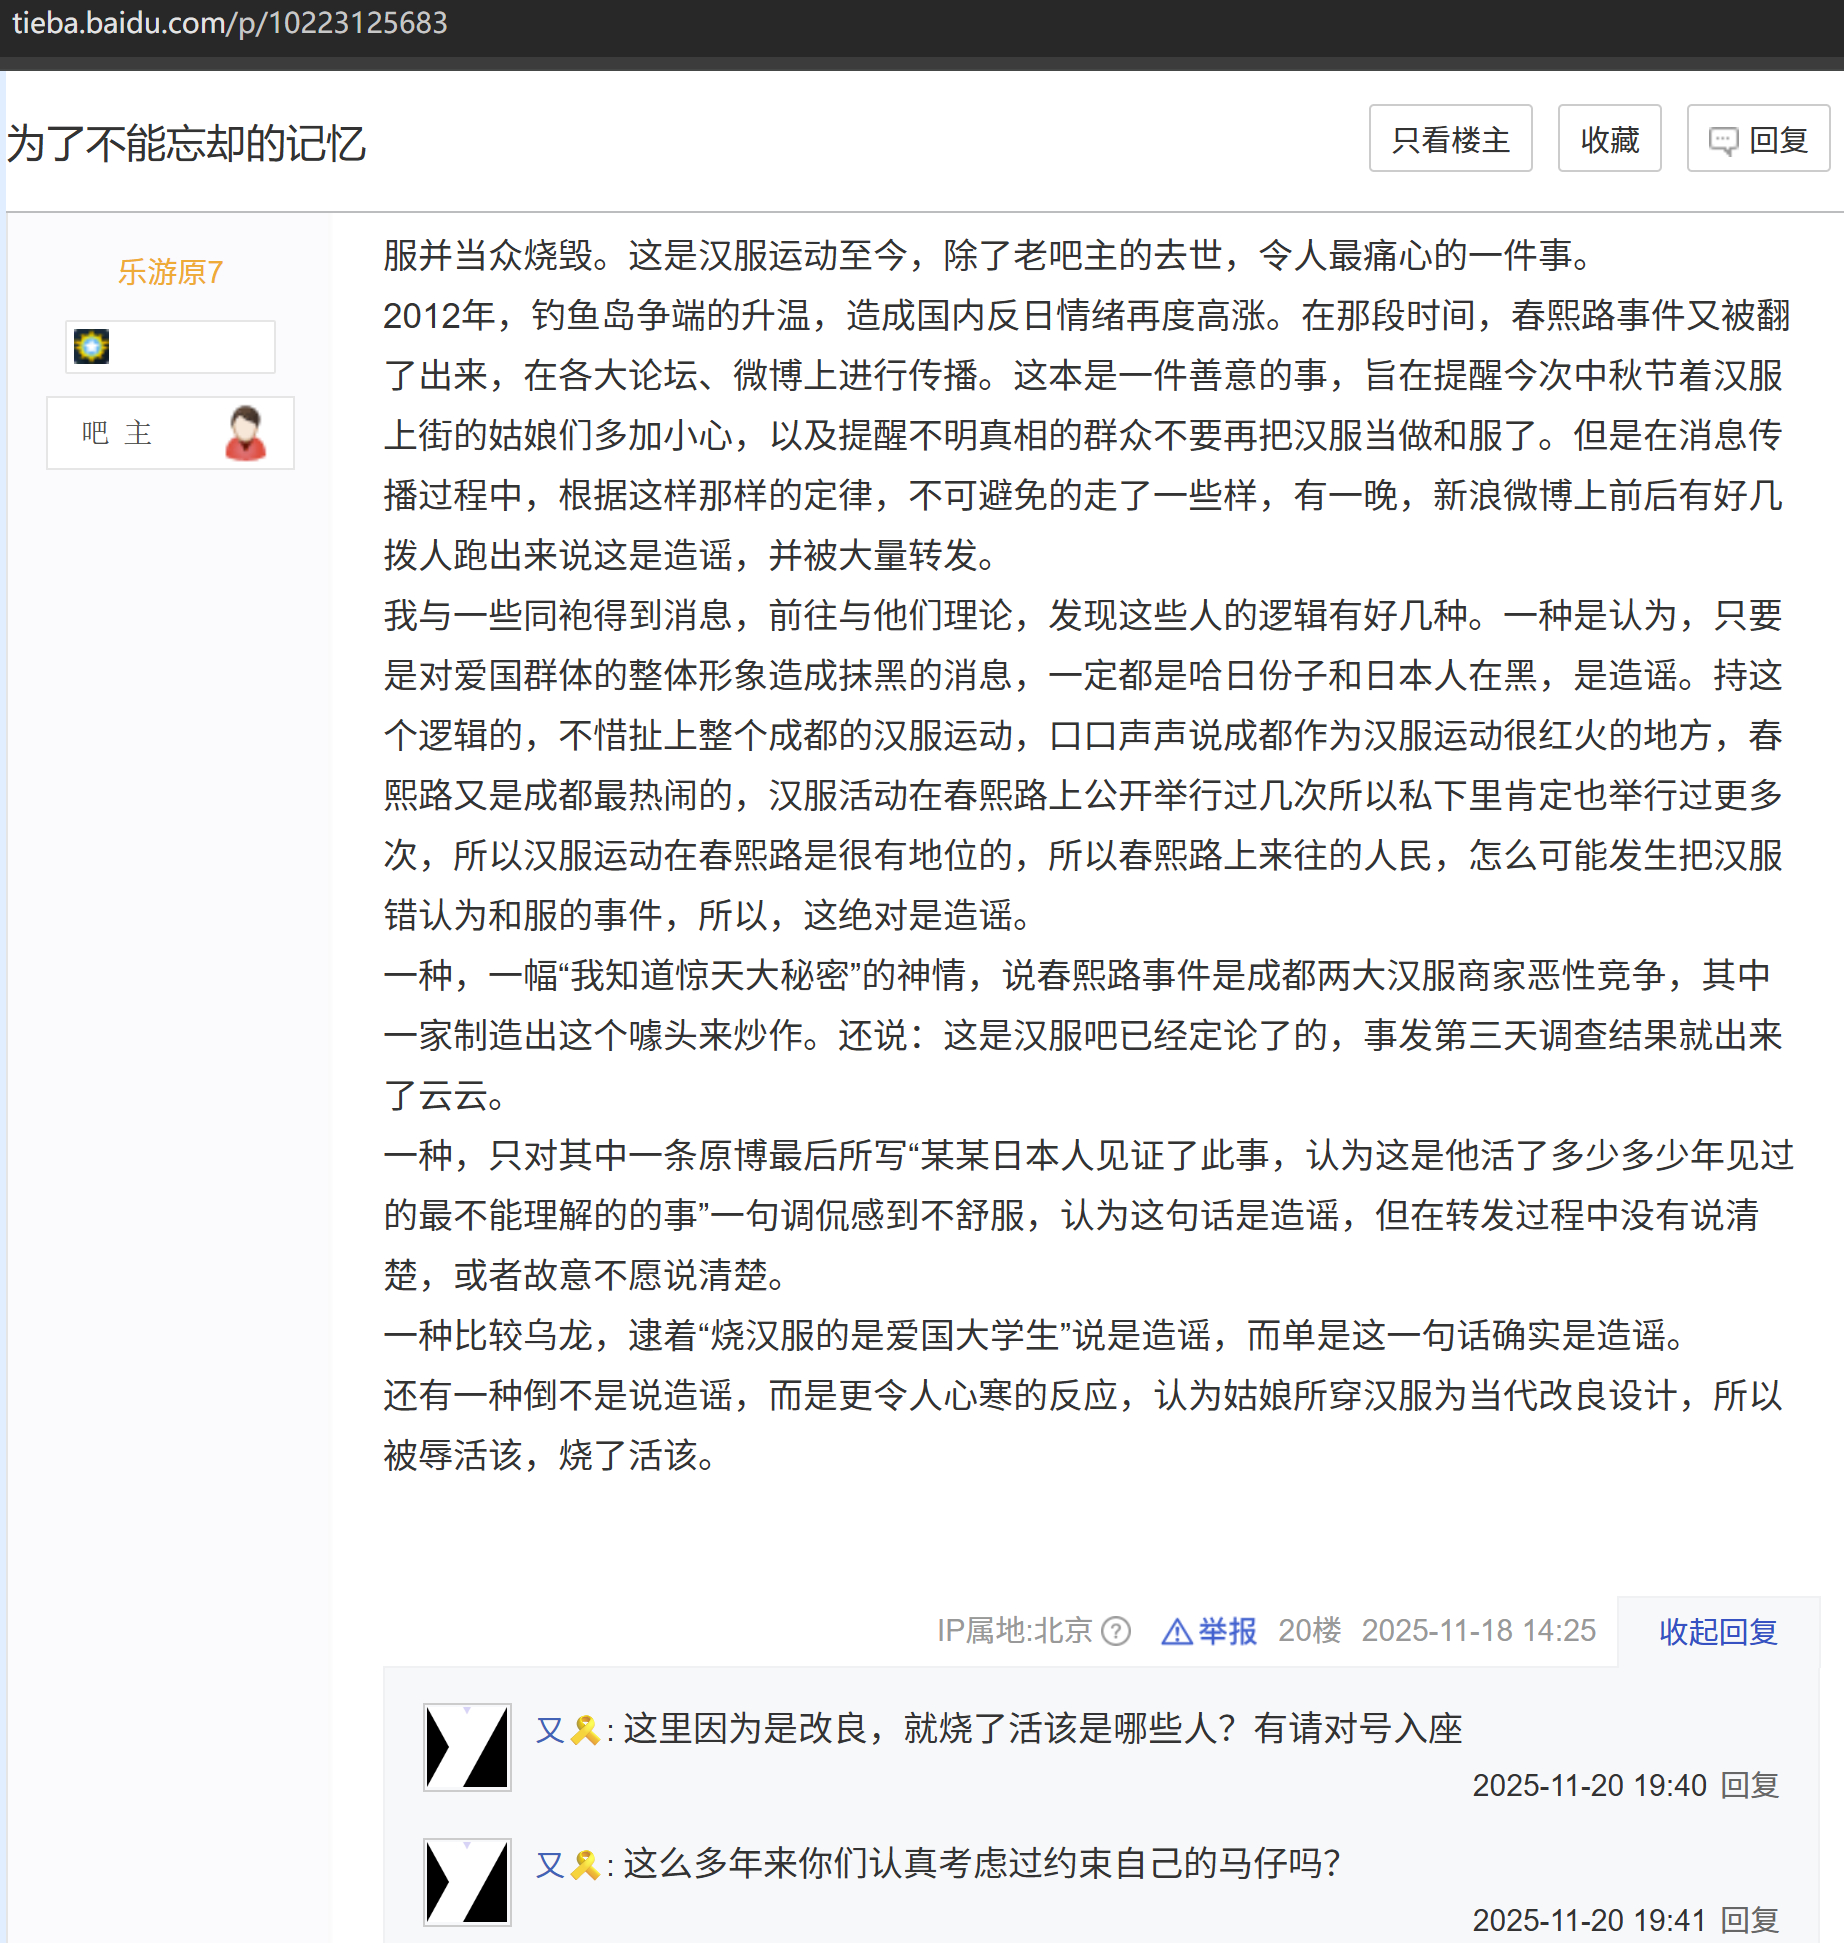Image resolution: width=1844 pixels, height=1943 pixels.
Task: Click the 吧主 avatar icon in sidebar
Action: click(245, 433)
